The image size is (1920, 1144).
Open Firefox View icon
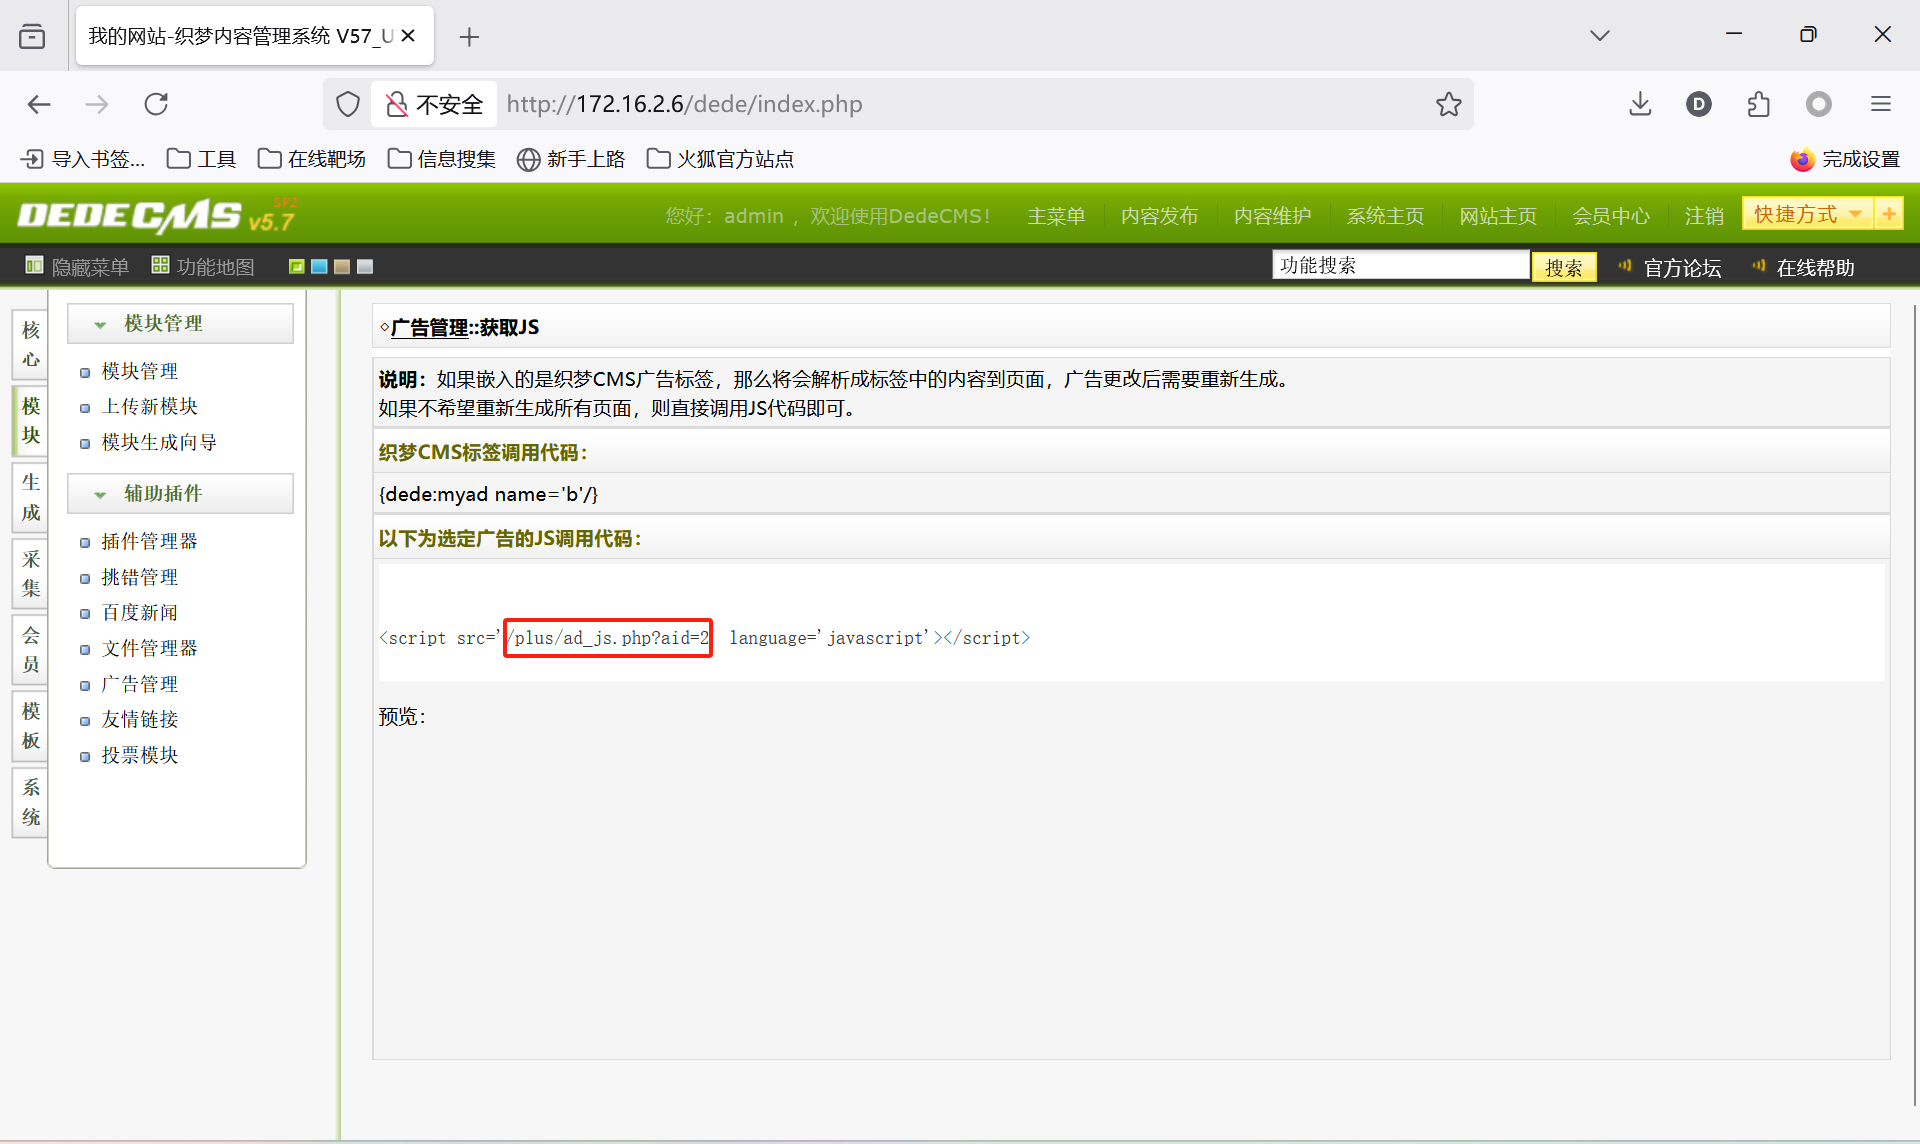32,37
